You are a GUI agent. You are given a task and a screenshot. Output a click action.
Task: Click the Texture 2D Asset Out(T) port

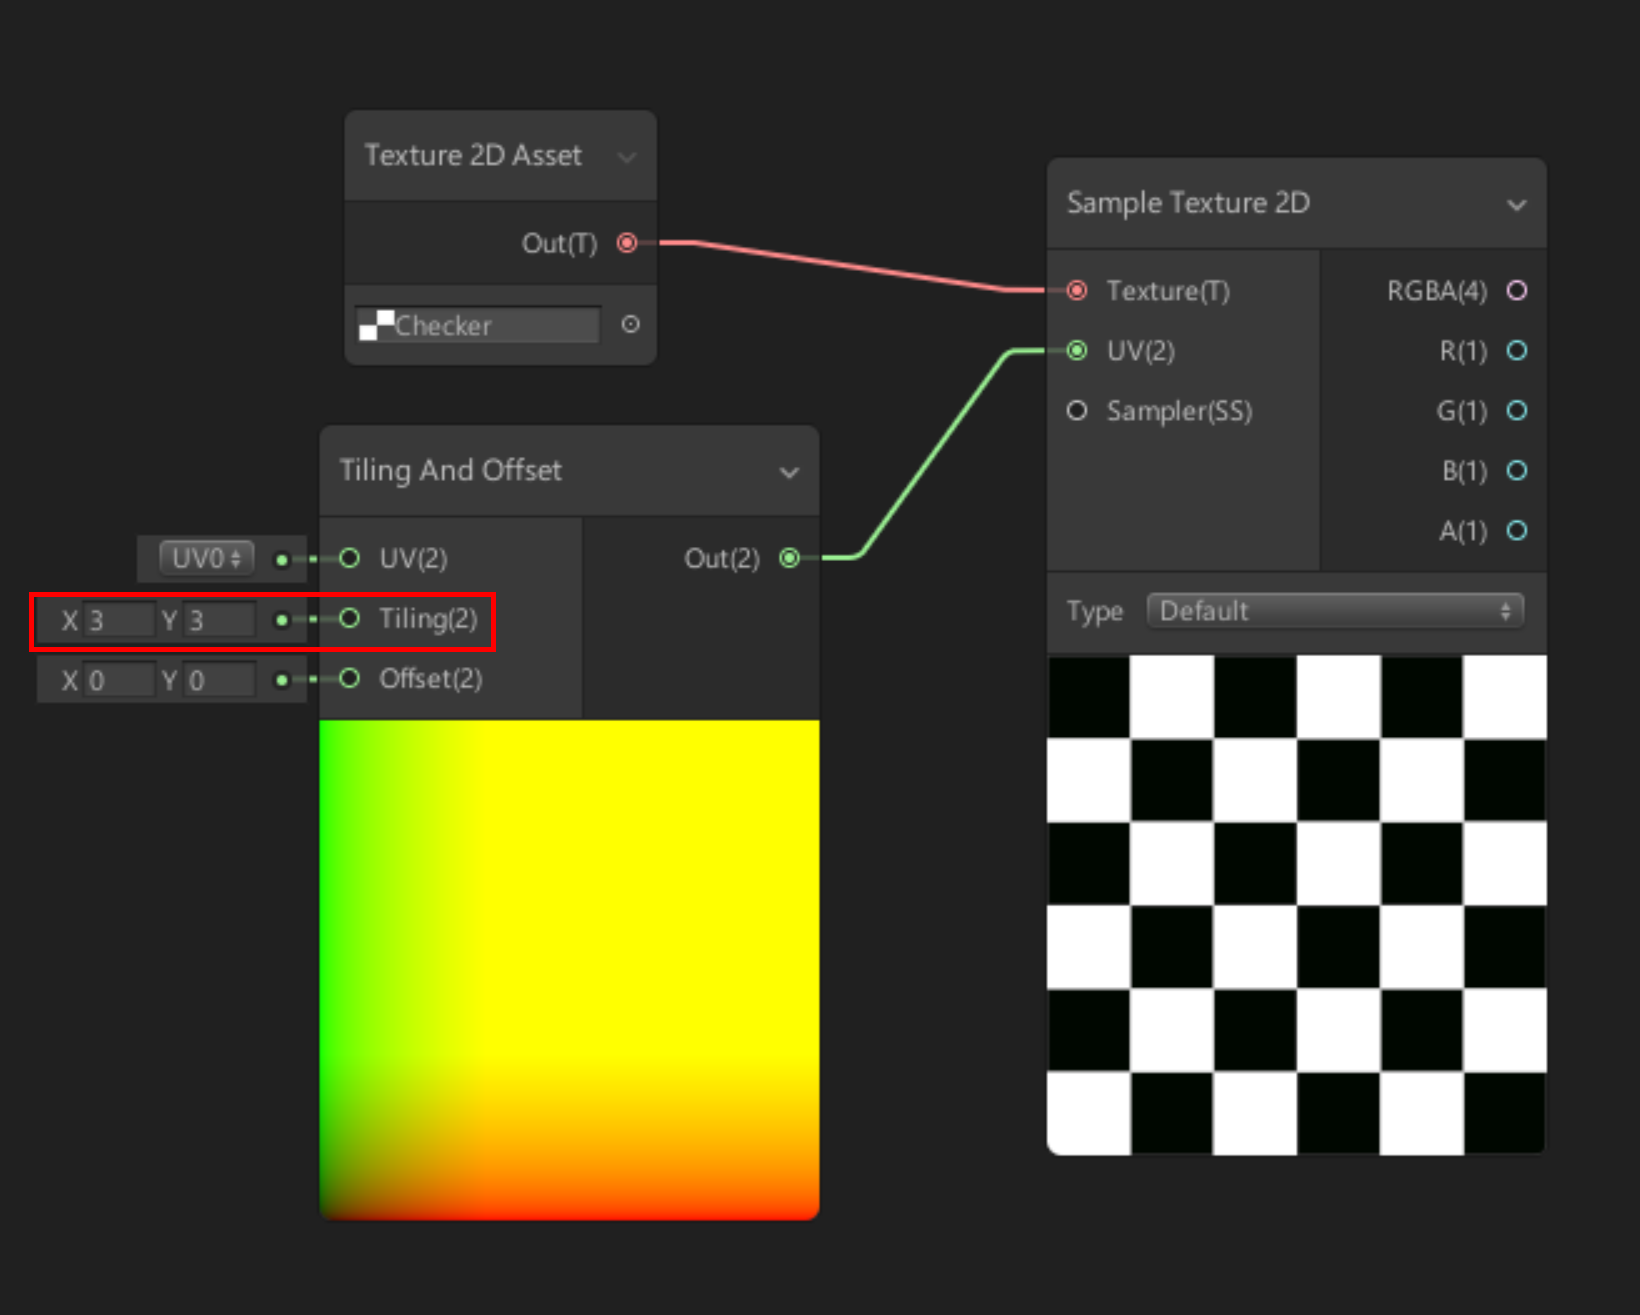pos(627,243)
